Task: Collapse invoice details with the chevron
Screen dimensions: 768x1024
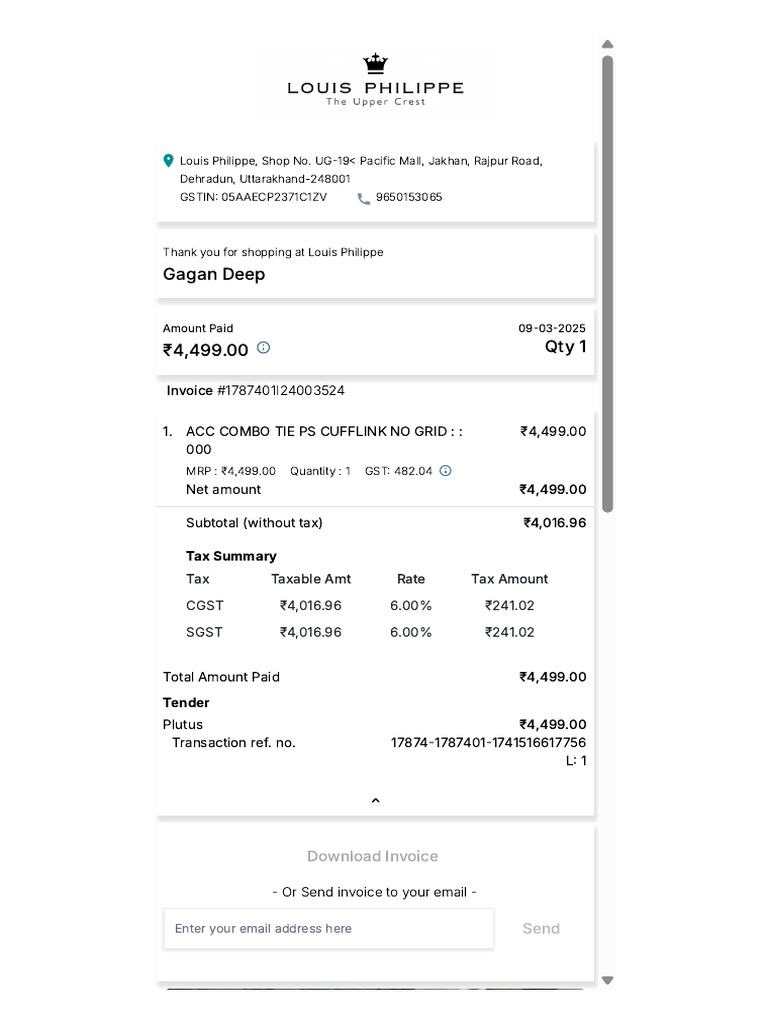Action: click(375, 800)
